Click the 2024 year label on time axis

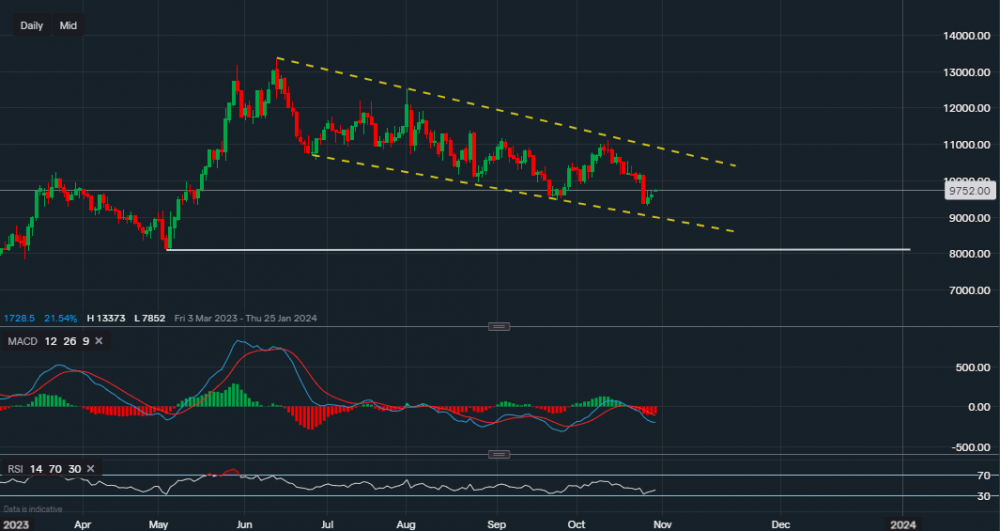click(903, 523)
